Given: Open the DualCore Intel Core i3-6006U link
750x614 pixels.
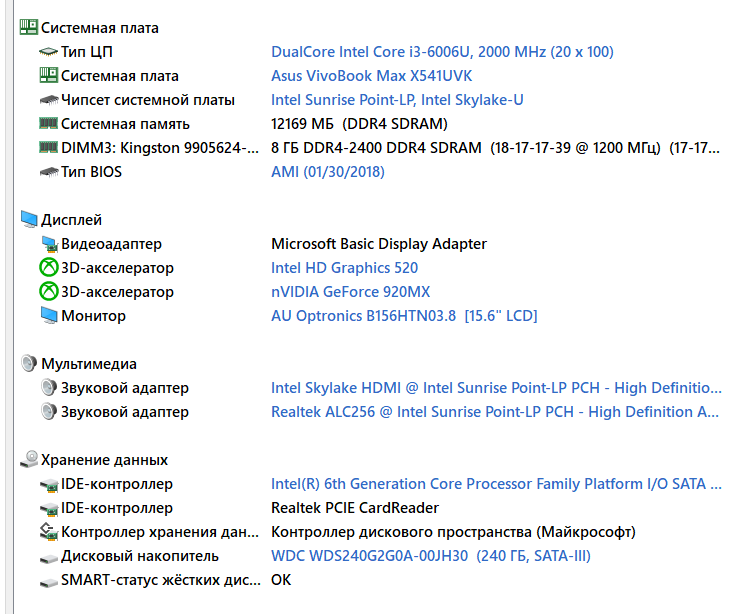Looking at the screenshot, I should point(442,52).
